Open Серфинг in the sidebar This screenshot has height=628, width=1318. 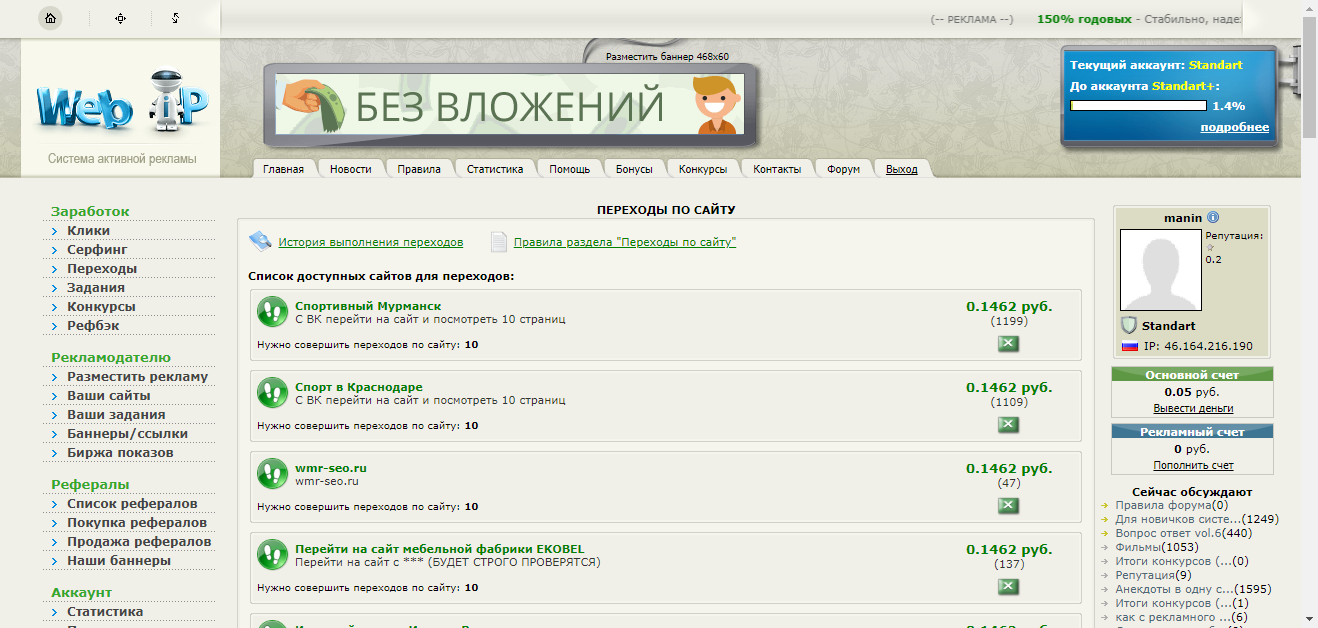[97, 249]
